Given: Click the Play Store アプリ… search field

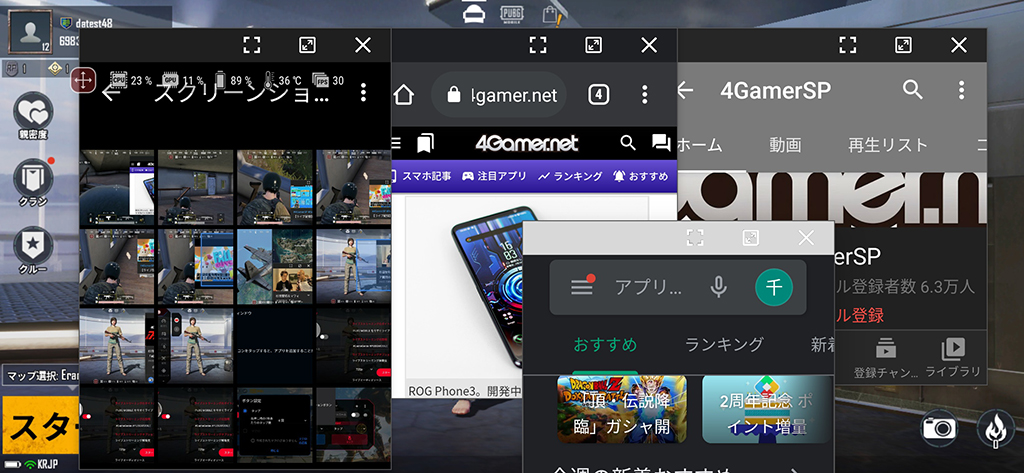Looking at the screenshot, I should 648,287.
